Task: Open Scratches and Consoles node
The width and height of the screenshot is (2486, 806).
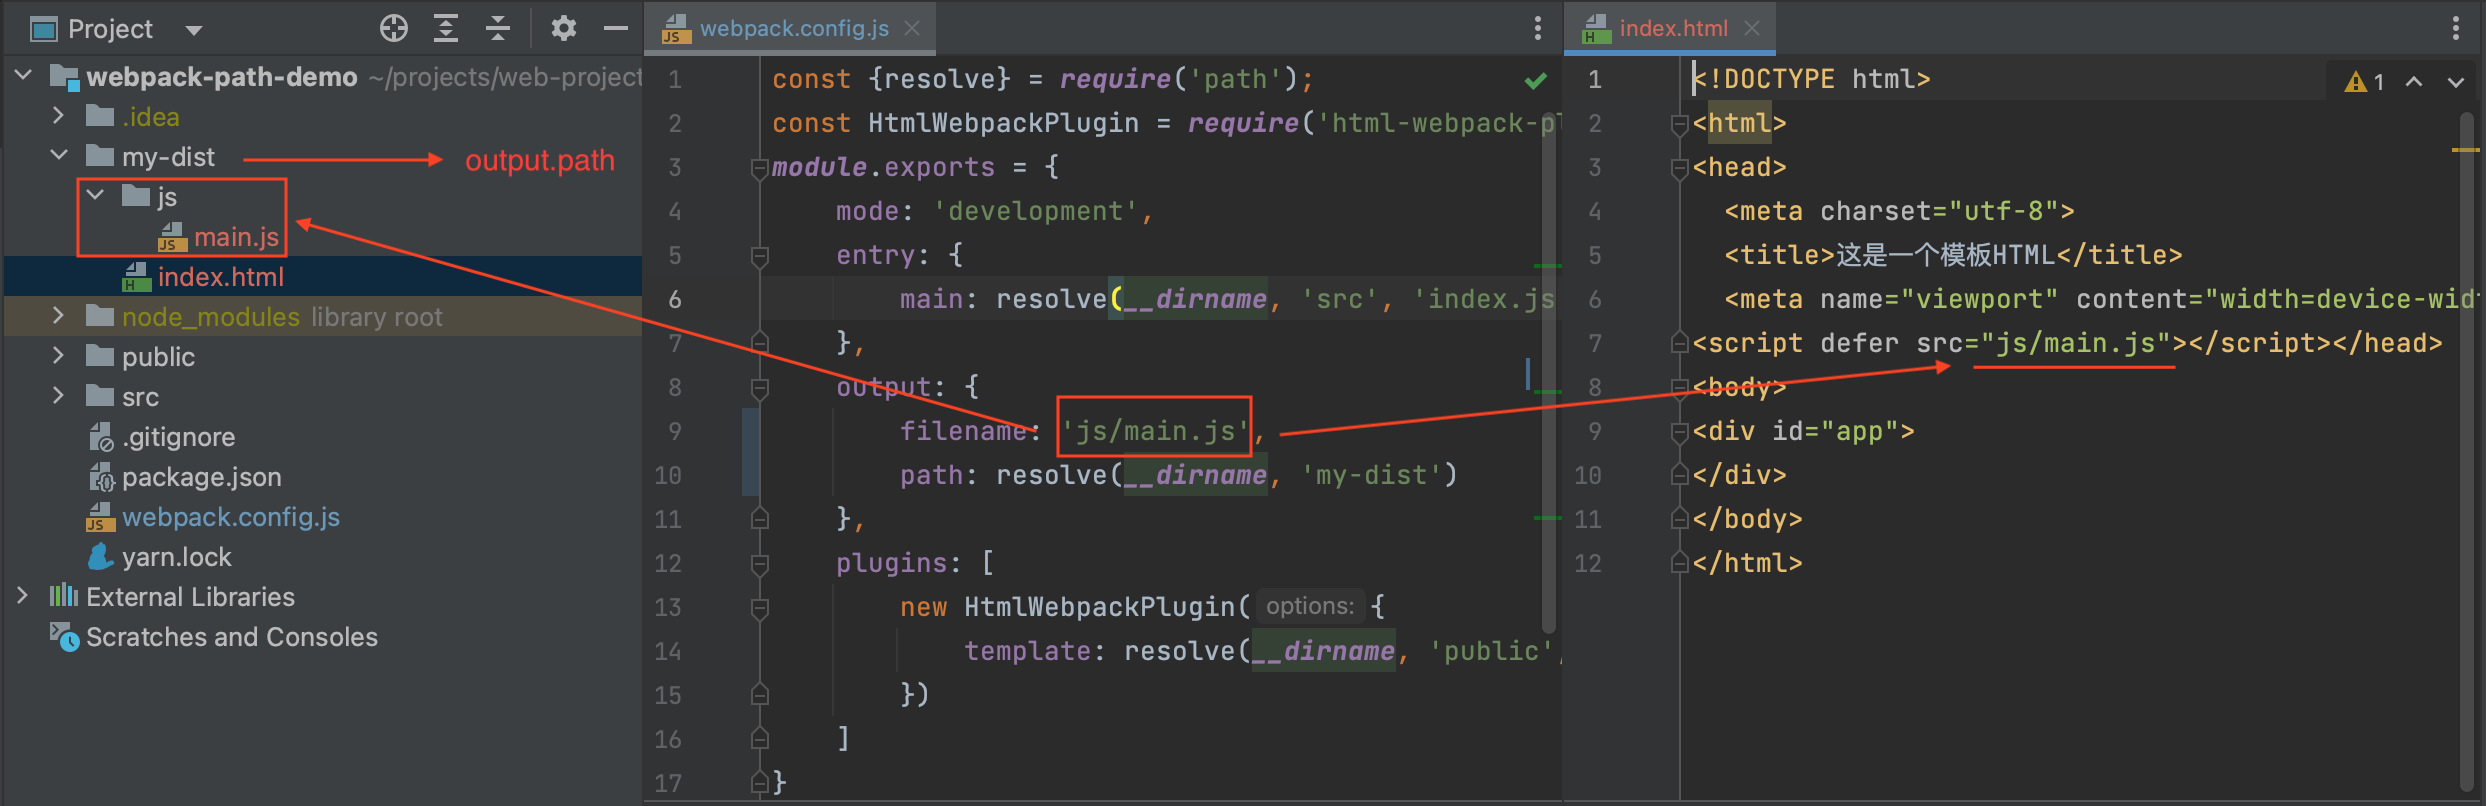Action: point(232,637)
